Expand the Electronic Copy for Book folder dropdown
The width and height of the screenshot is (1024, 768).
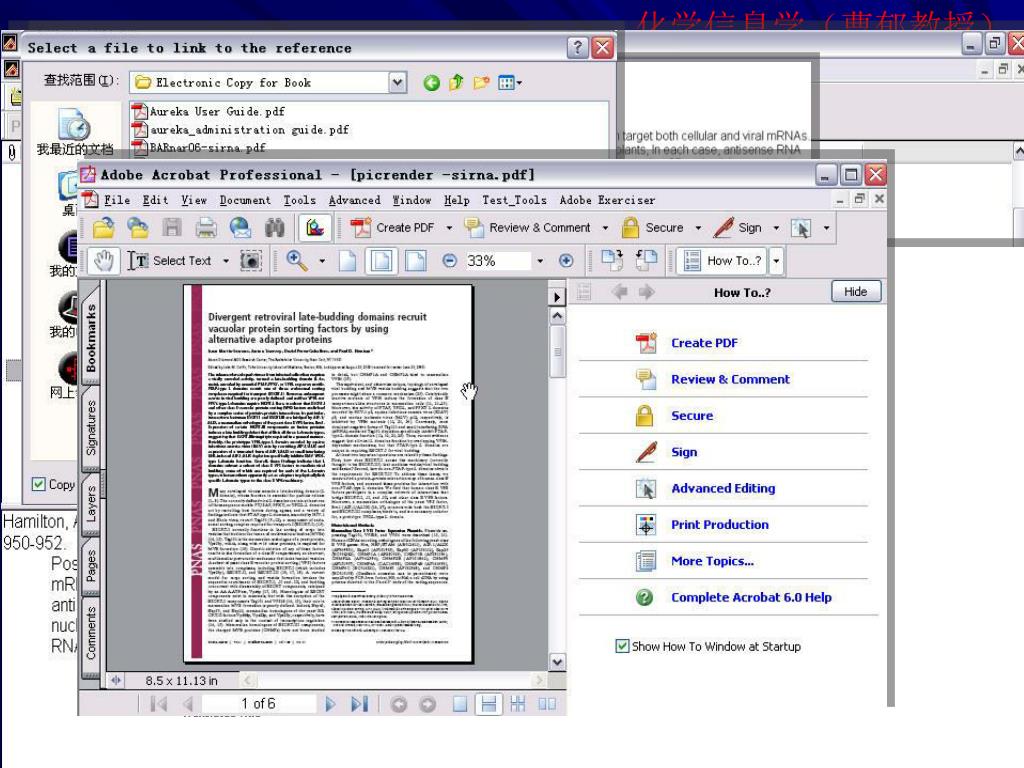click(x=398, y=82)
